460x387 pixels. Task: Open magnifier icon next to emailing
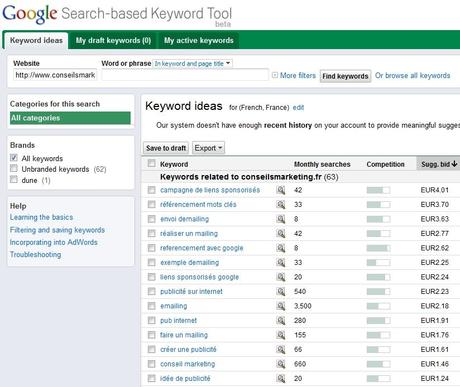[x=281, y=306]
